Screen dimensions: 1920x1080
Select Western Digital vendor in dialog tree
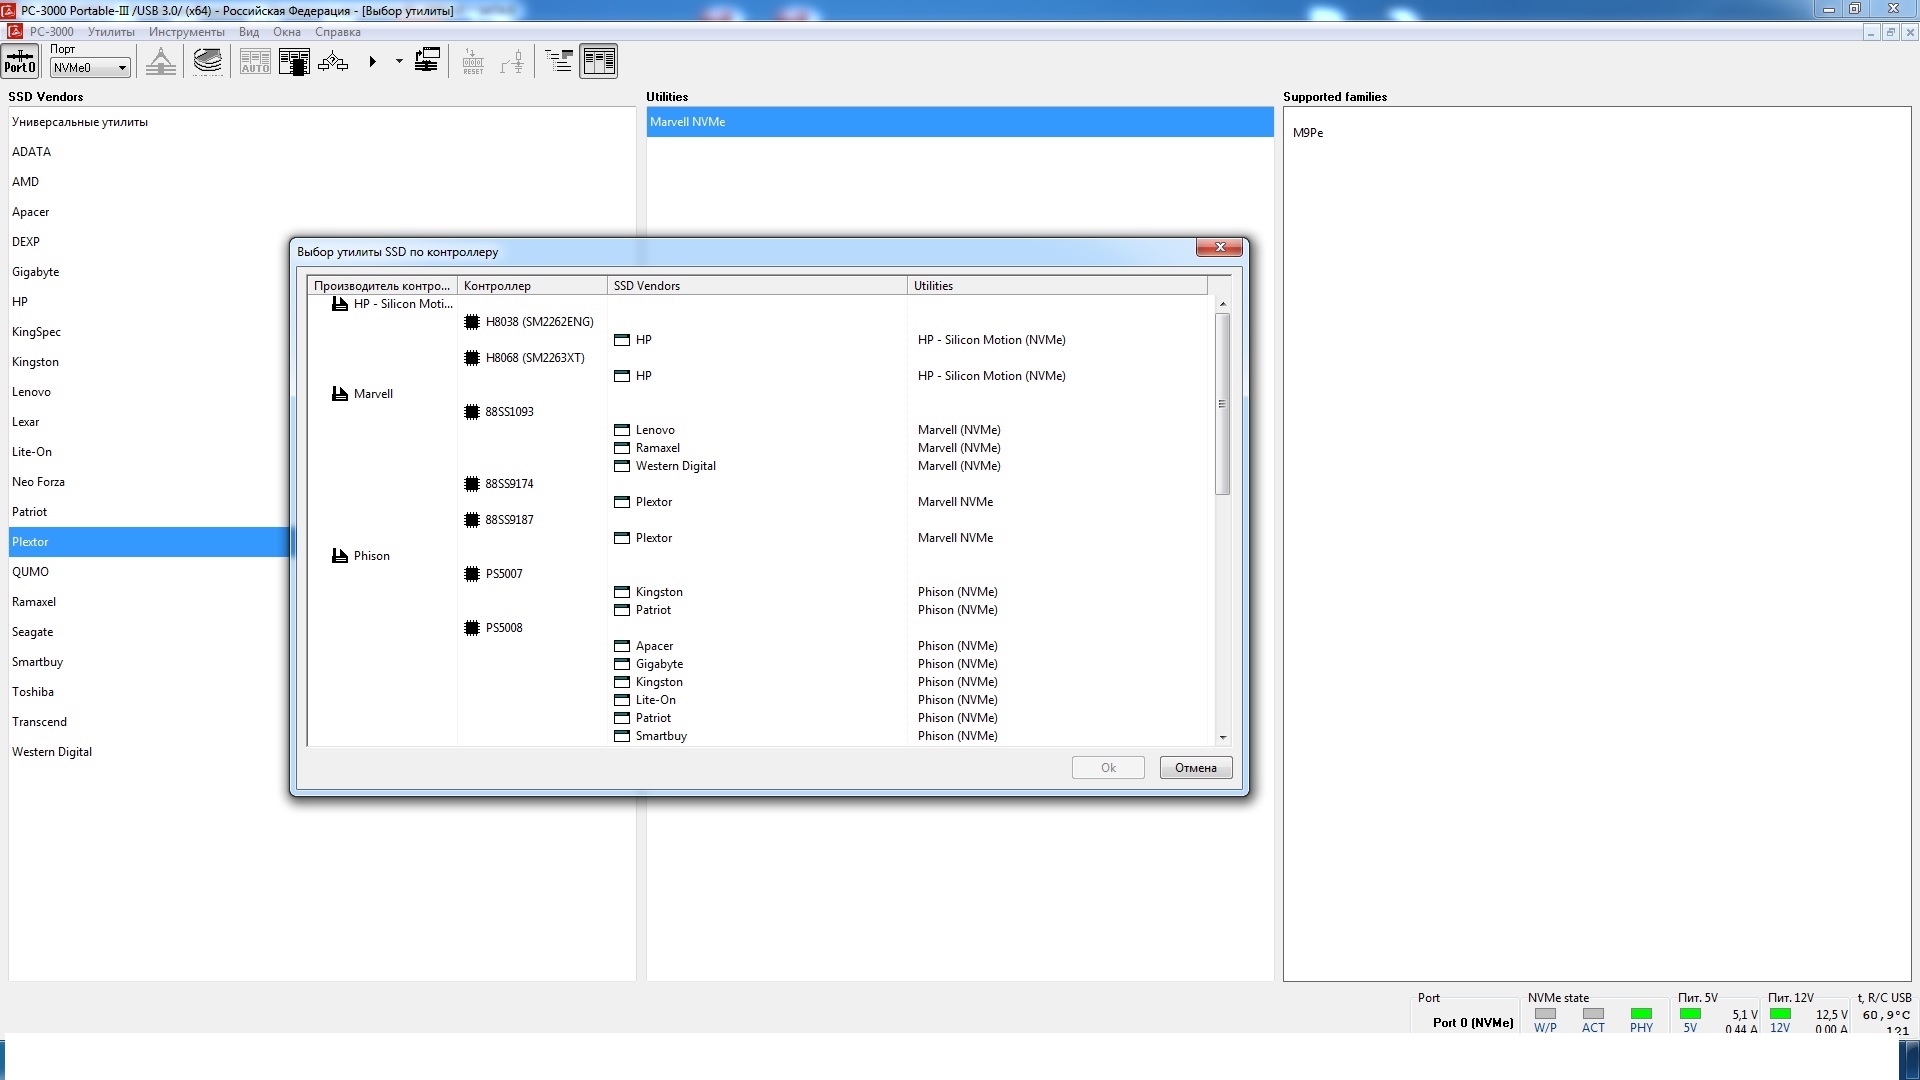675,466
